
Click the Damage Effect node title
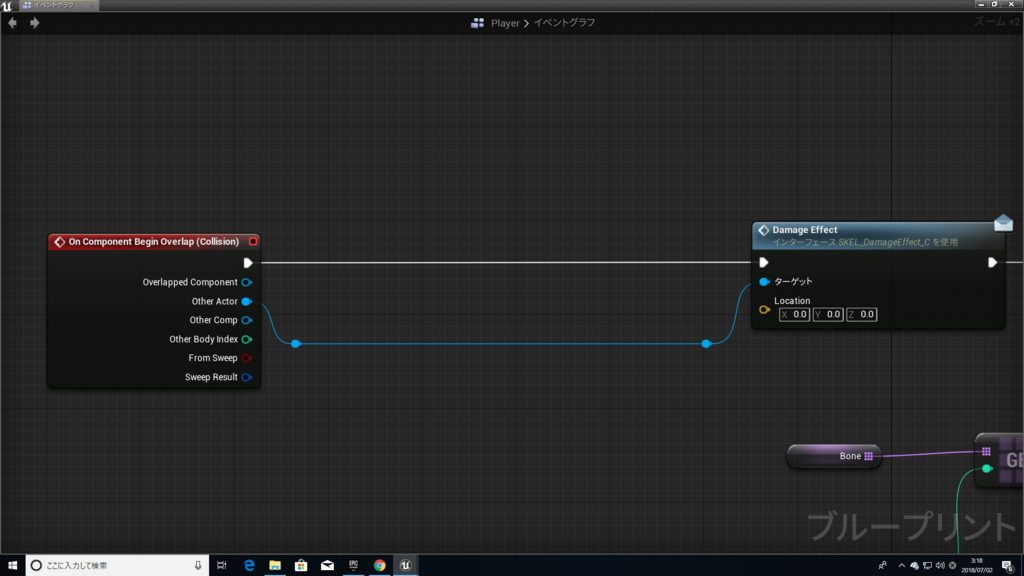[805, 230]
